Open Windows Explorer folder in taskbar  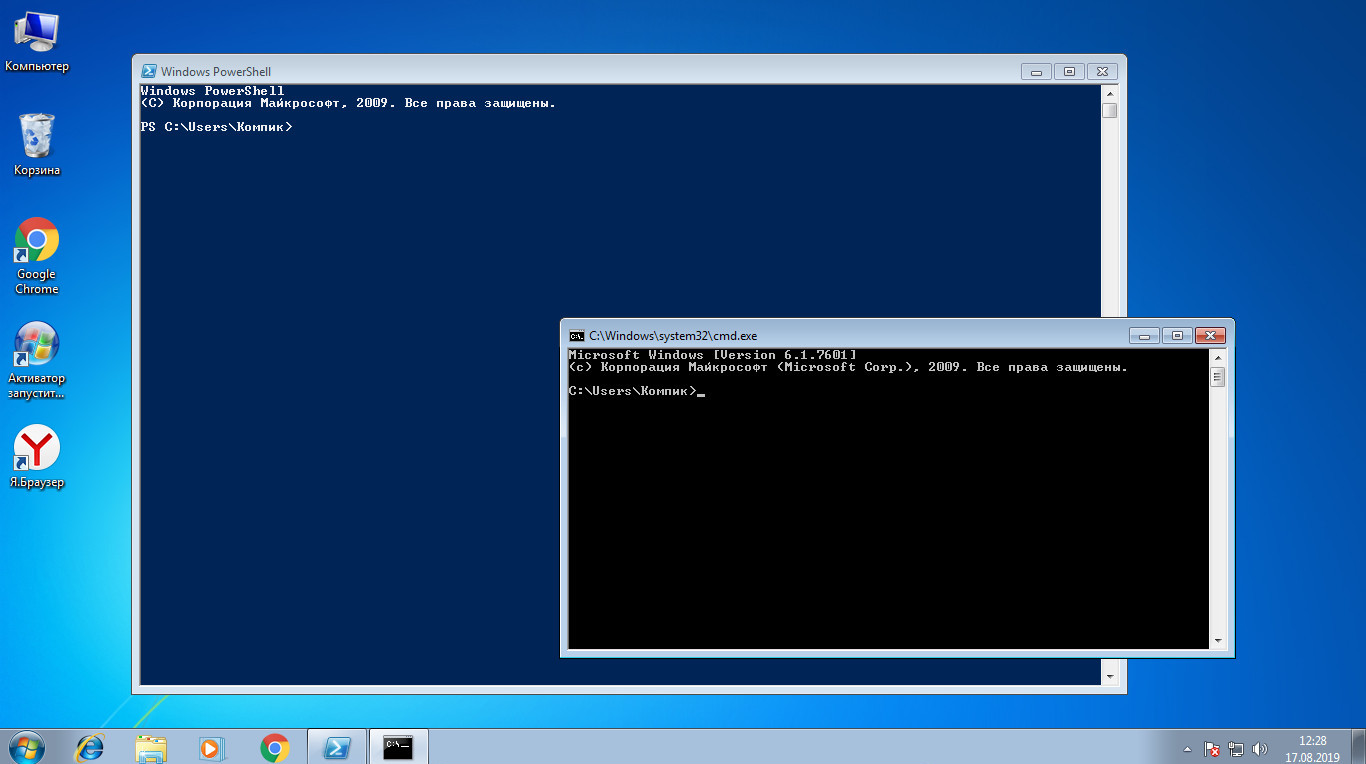pyautogui.click(x=151, y=747)
